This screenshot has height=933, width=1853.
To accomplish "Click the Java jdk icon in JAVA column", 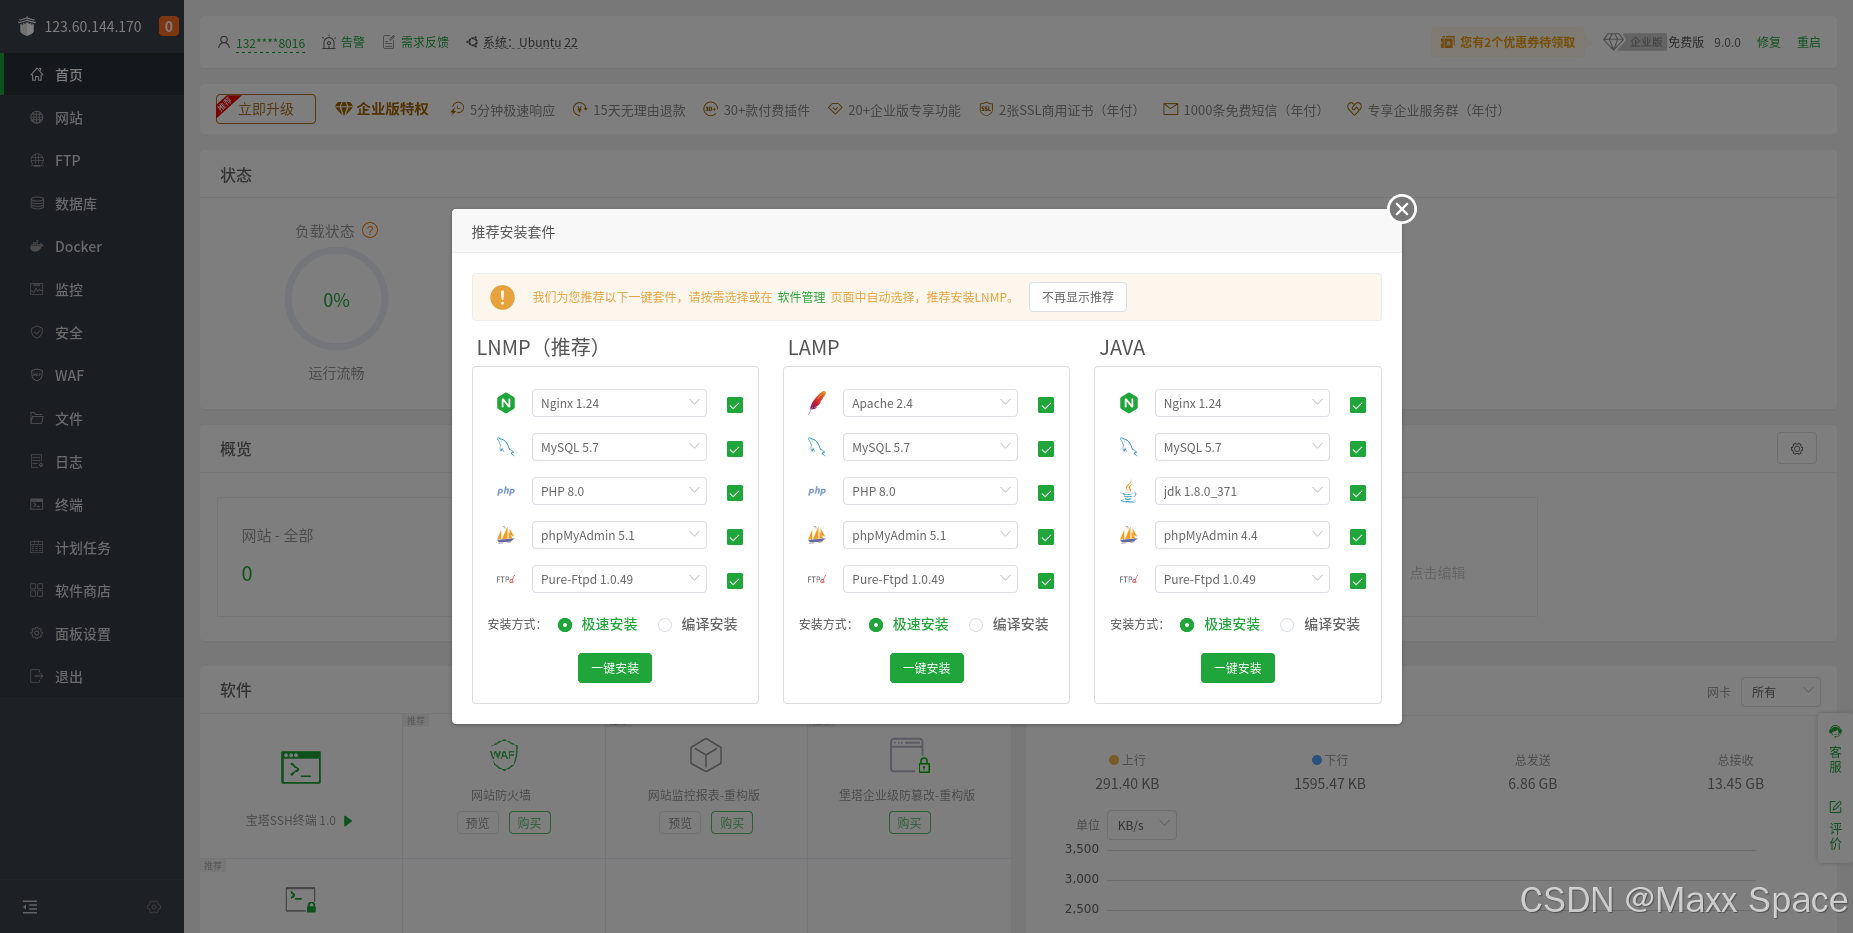I will pos(1129,491).
